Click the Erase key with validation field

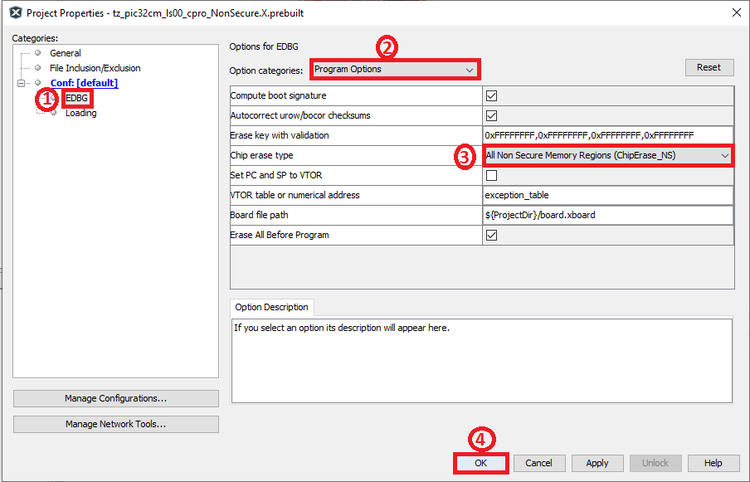coord(607,135)
